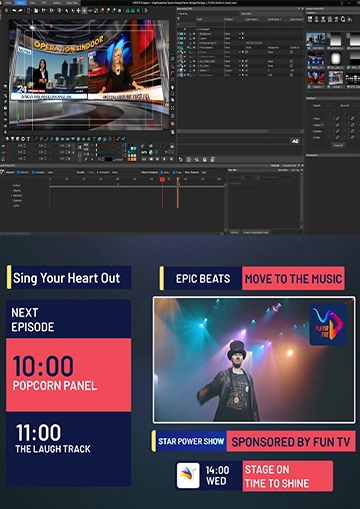
Task: Expand the Materials category in timeline tree
Action: click(11, 196)
